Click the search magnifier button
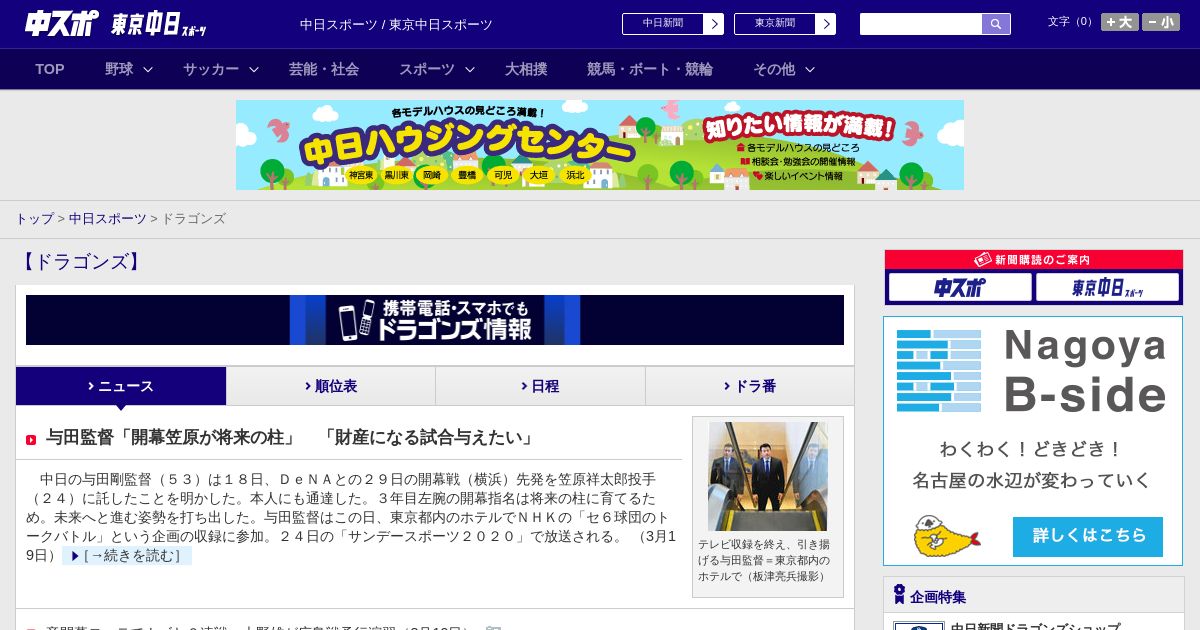Viewport: 1200px width, 630px height. (x=996, y=24)
